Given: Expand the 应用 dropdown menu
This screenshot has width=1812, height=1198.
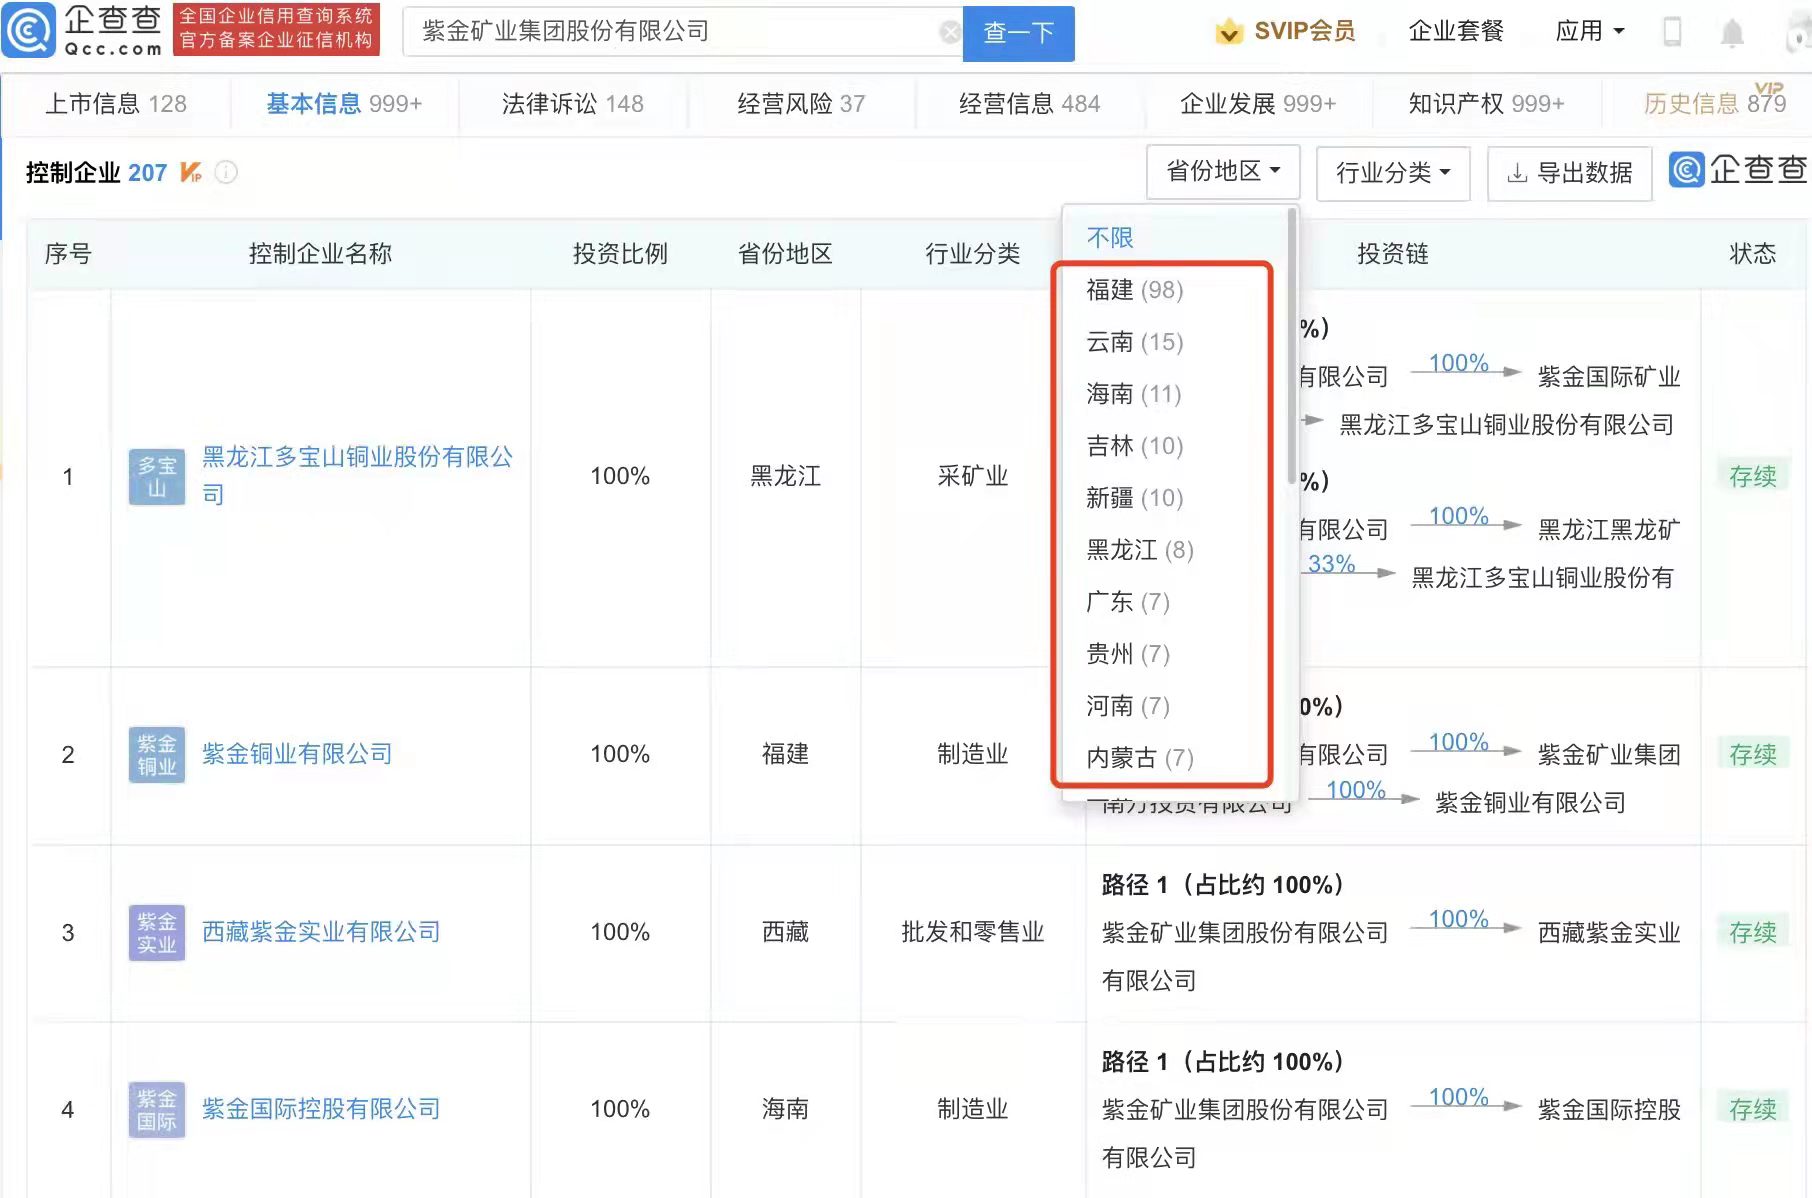Looking at the screenshot, I should (1590, 32).
